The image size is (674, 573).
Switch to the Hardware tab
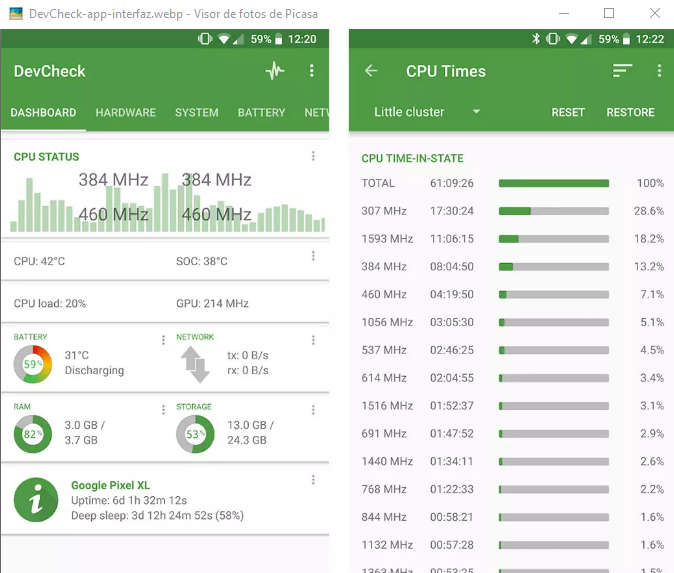point(125,113)
